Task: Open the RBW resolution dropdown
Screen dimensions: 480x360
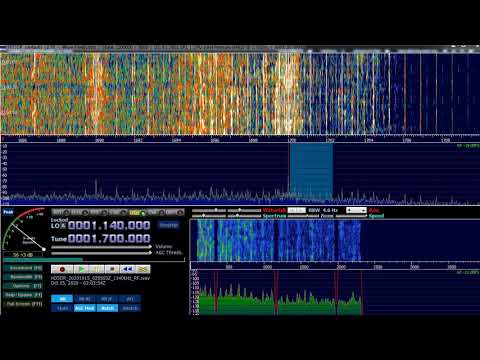Action: (x=296, y=210)
